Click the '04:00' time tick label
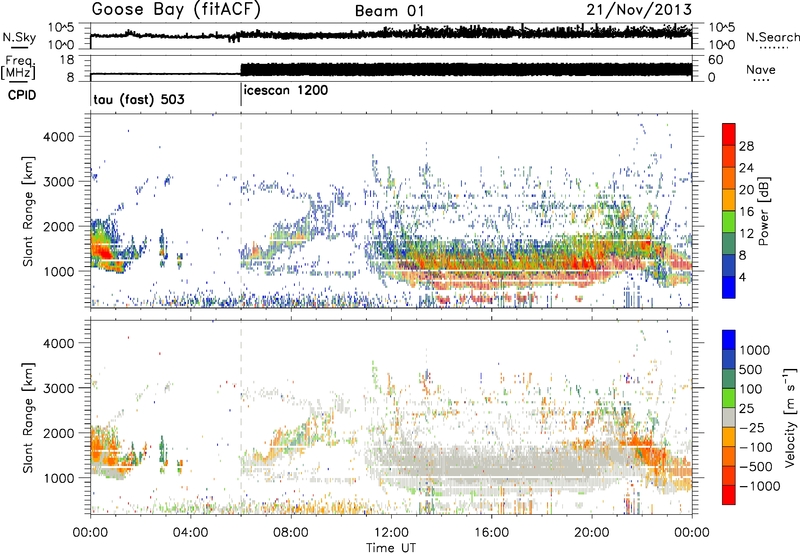Viewport: 800px width, 554px height. tap(190, 533)
